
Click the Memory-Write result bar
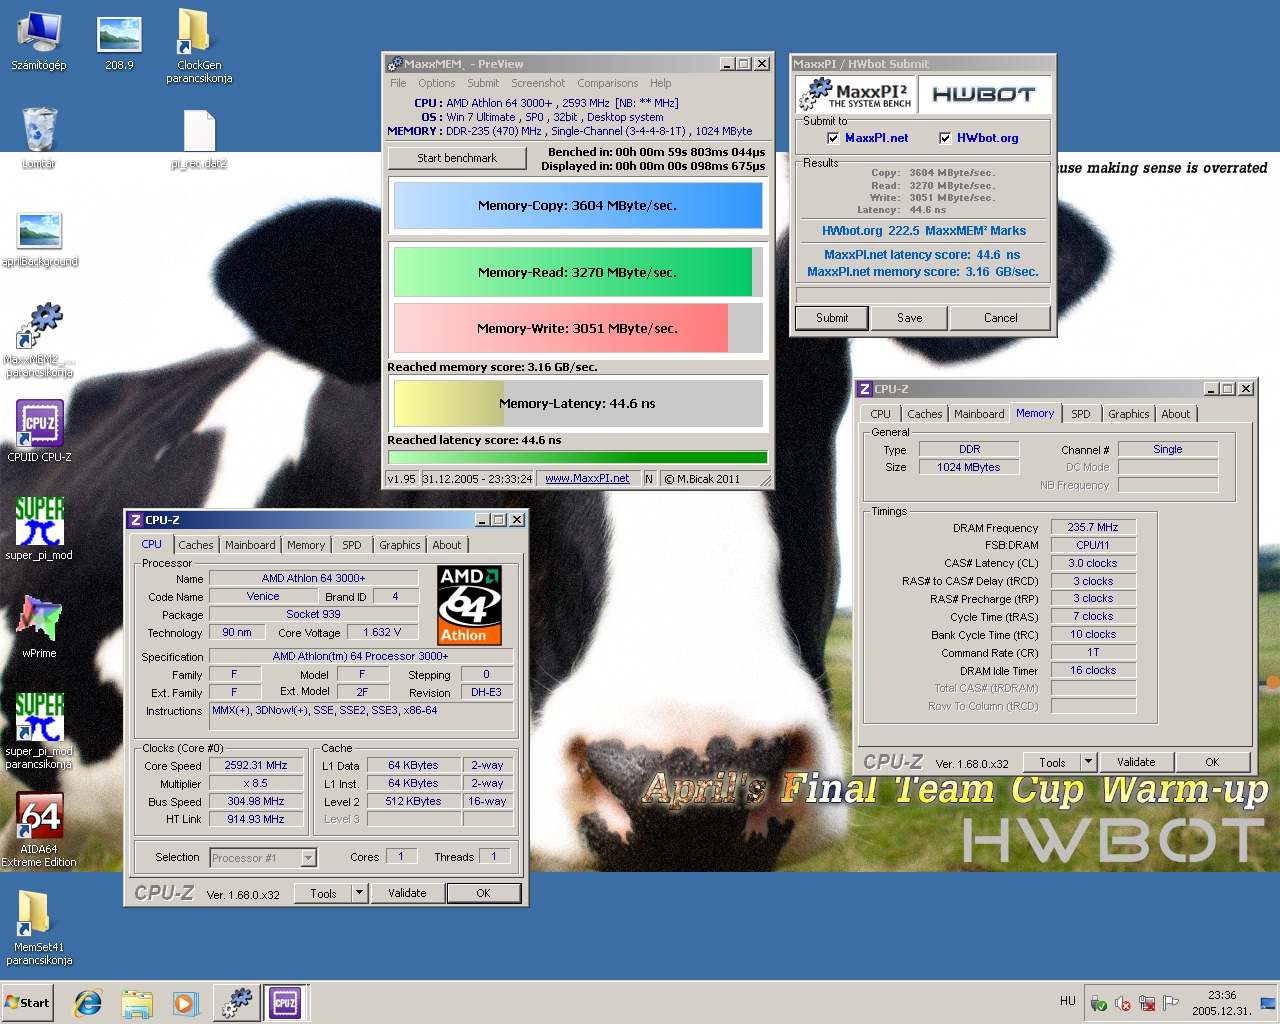pyautogui.click(x=578, y=328)
